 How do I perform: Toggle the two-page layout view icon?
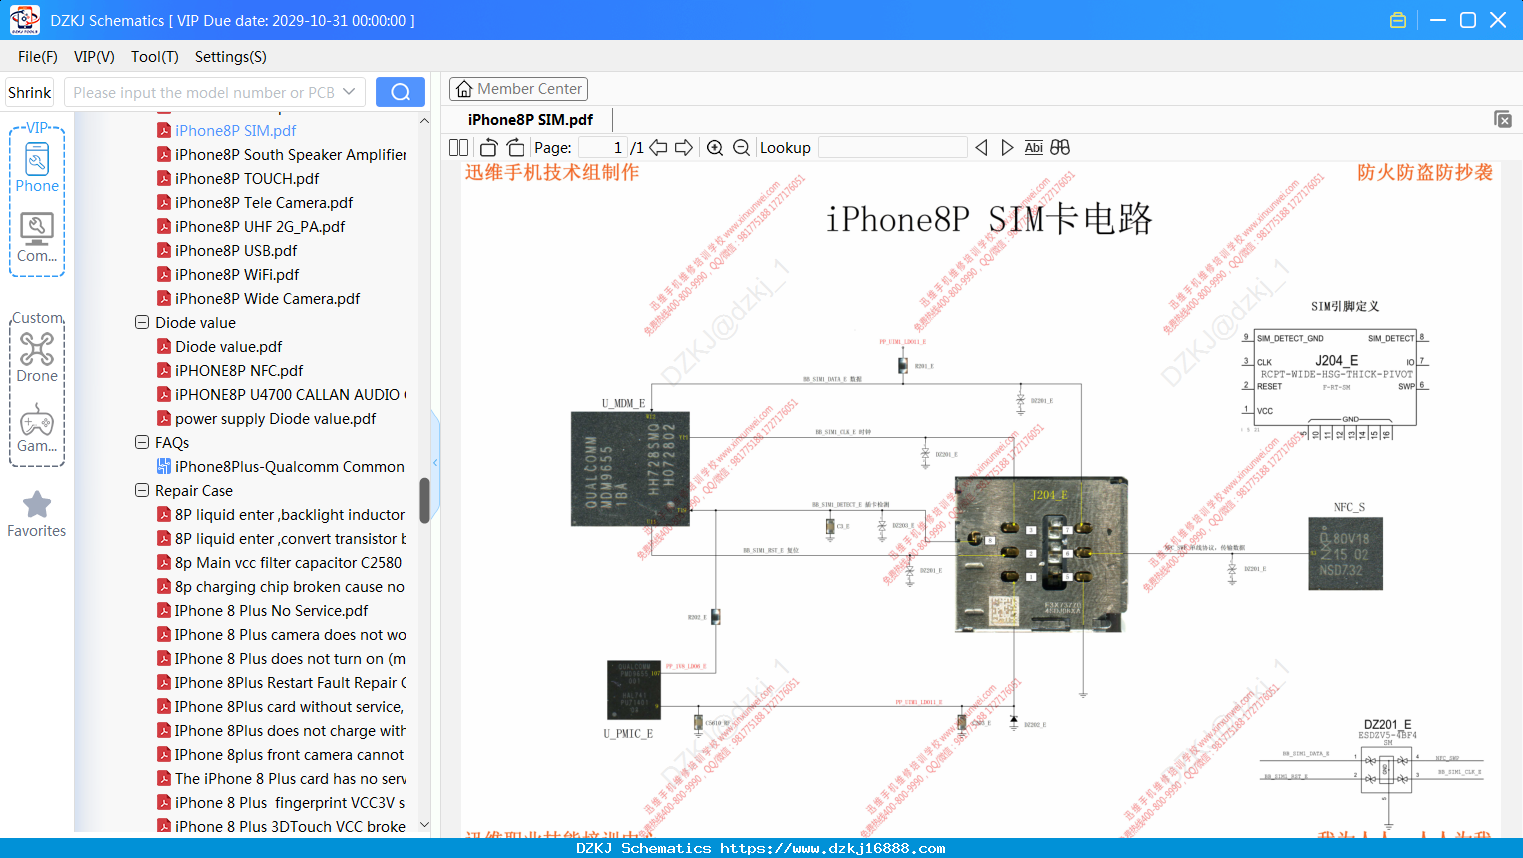pos(458,148)
